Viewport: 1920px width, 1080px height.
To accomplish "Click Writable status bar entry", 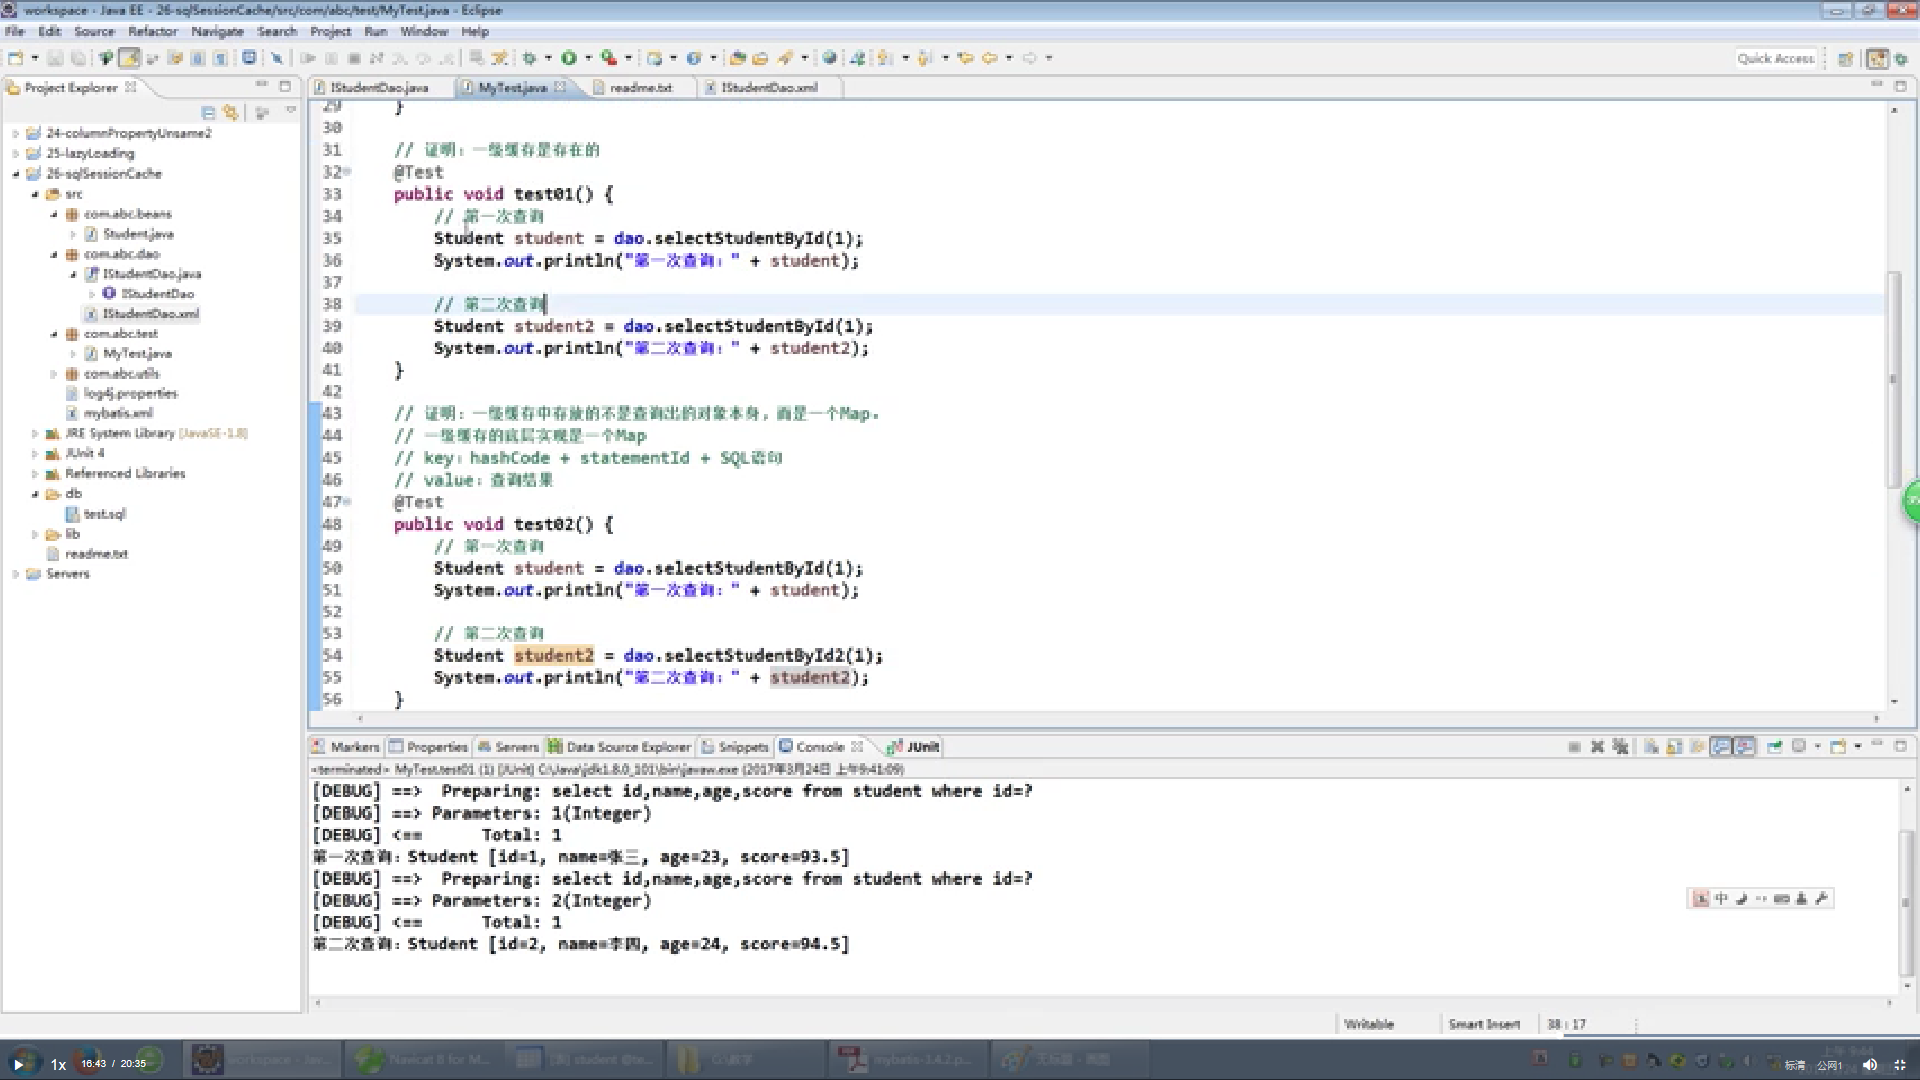I will (x=1369, y=1024).
